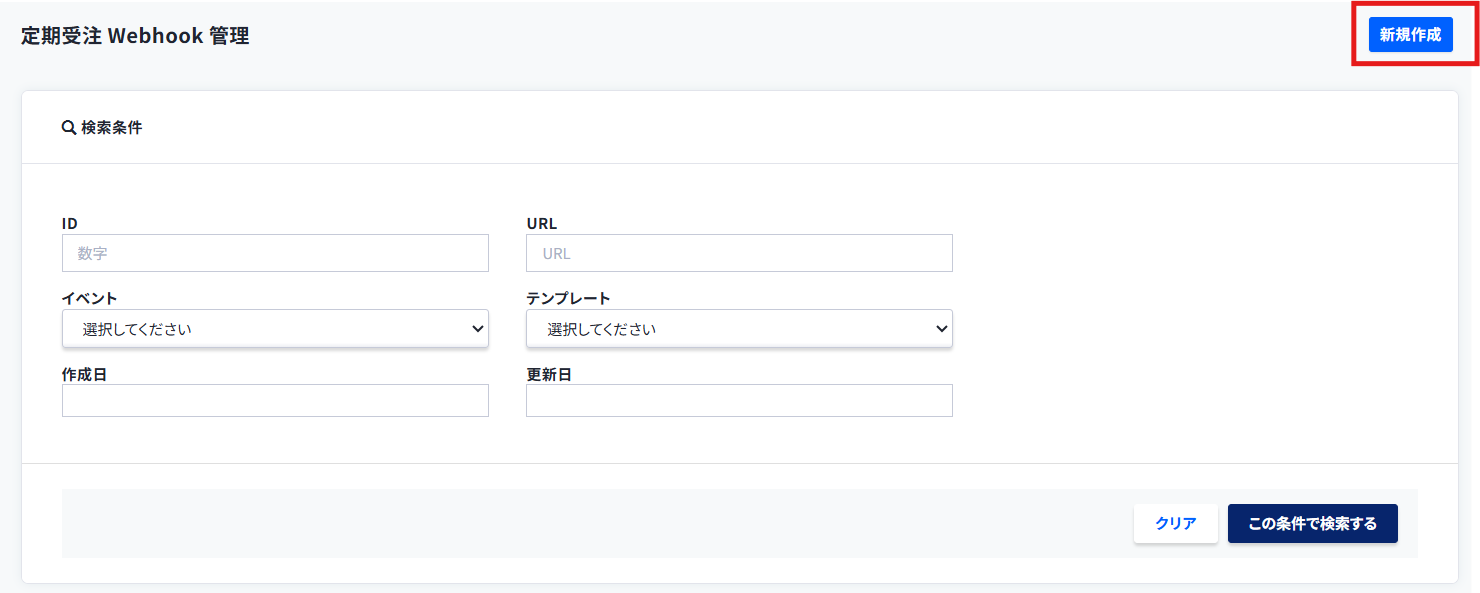Click the 定期受注 Webhook 管理 page title
The image size is (1480, 593).
point(135,36)
